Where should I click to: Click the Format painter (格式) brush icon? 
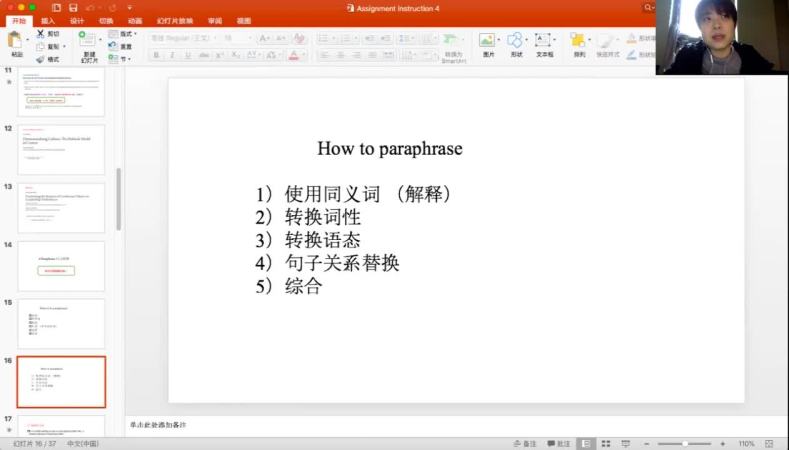click(x=40, y=59)
